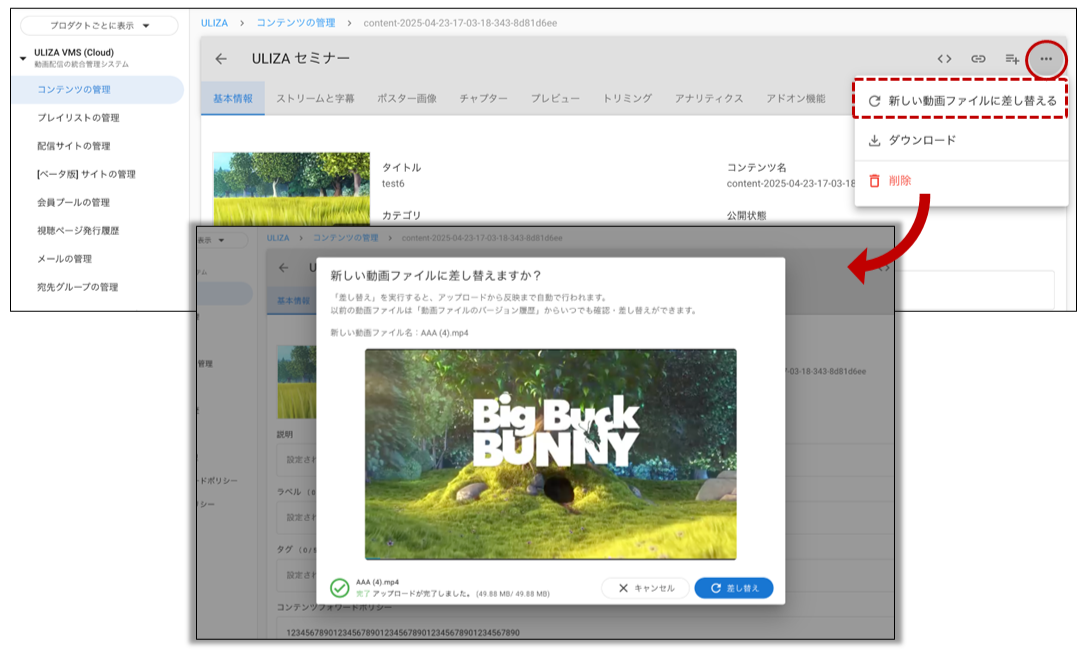Click the Big Buck Bunny video preview

pyautogui.click(x=551, y=454)
